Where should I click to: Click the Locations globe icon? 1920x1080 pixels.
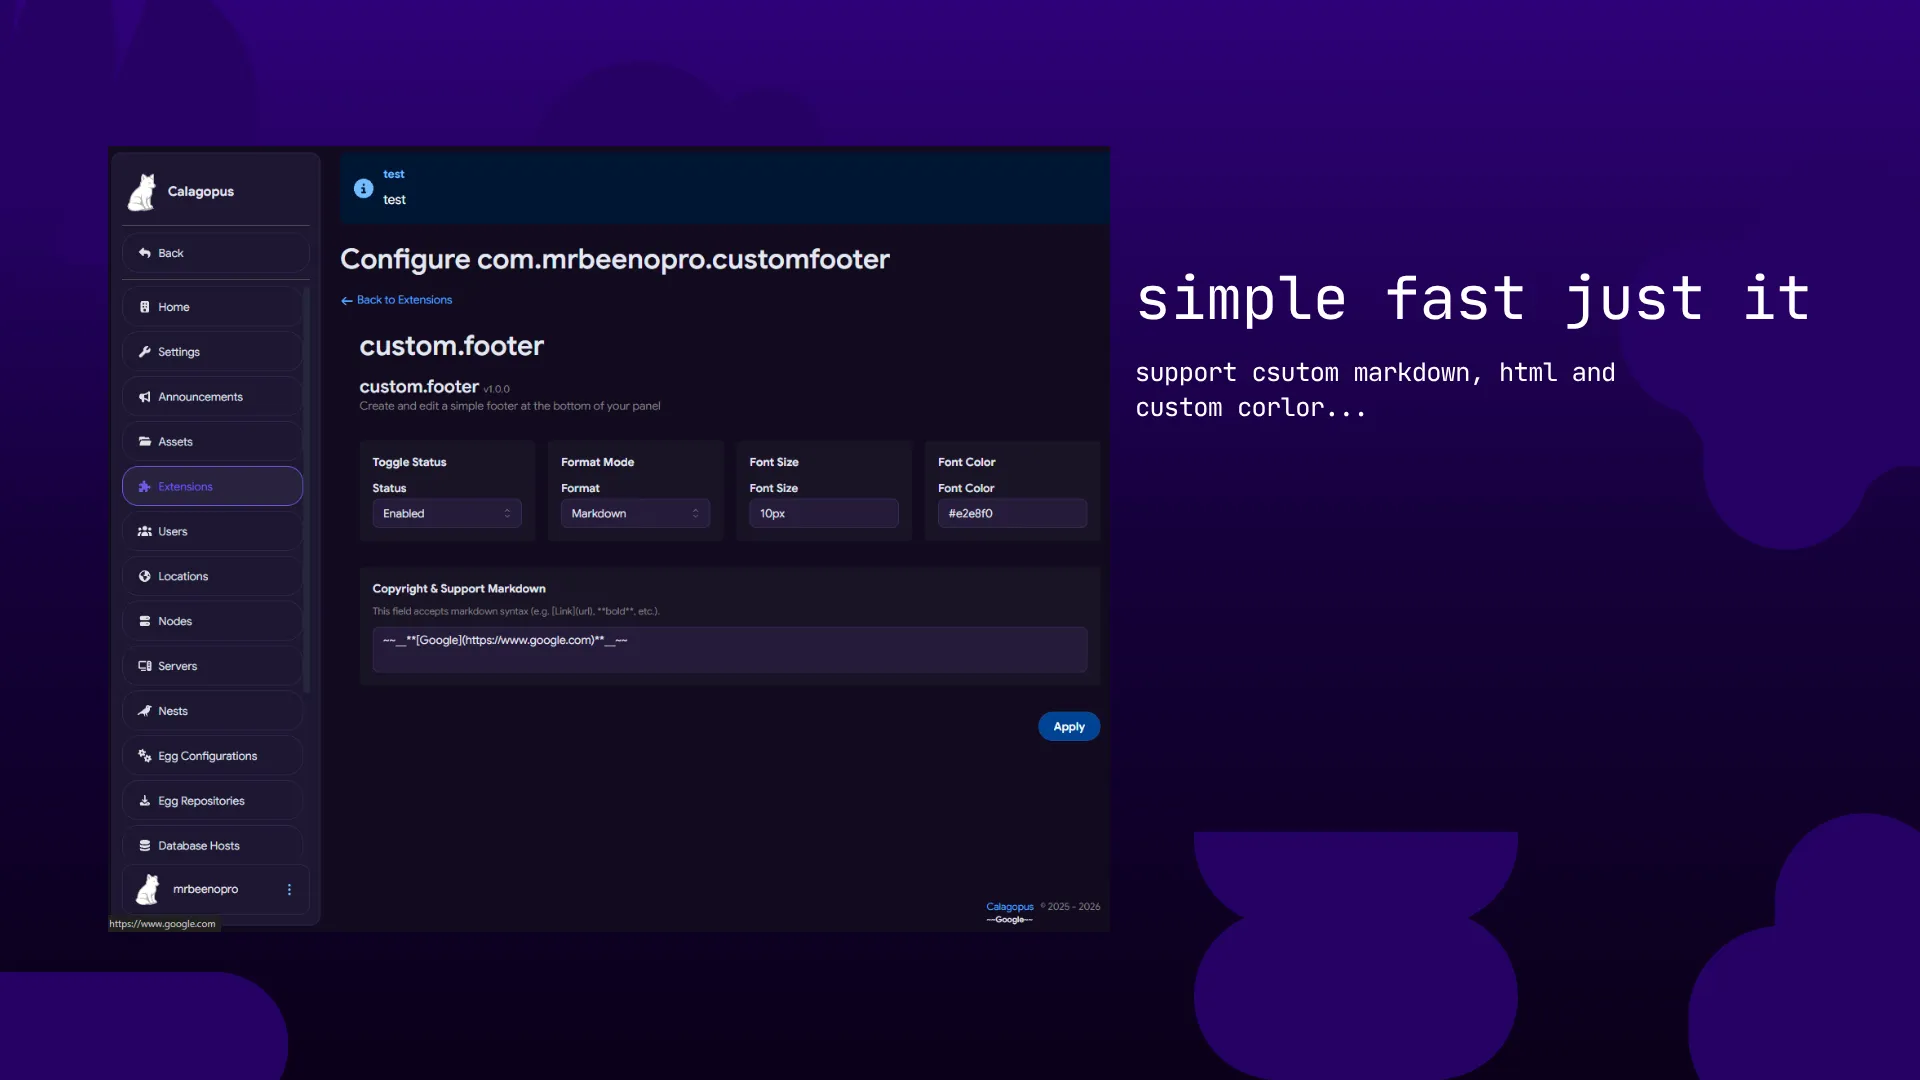point(145,576)
